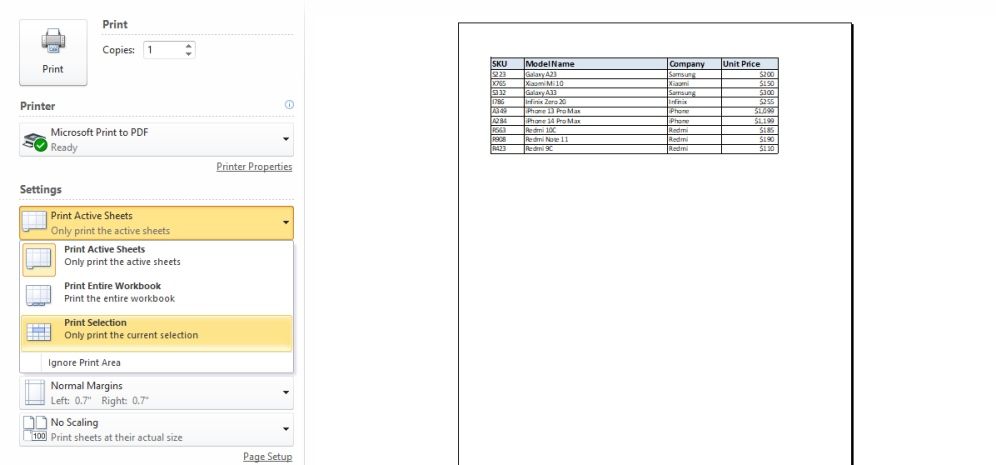The height and width of the screenshot is (465, 996).
Task: Click into the Copies number field
Action: tap(164, 50)
